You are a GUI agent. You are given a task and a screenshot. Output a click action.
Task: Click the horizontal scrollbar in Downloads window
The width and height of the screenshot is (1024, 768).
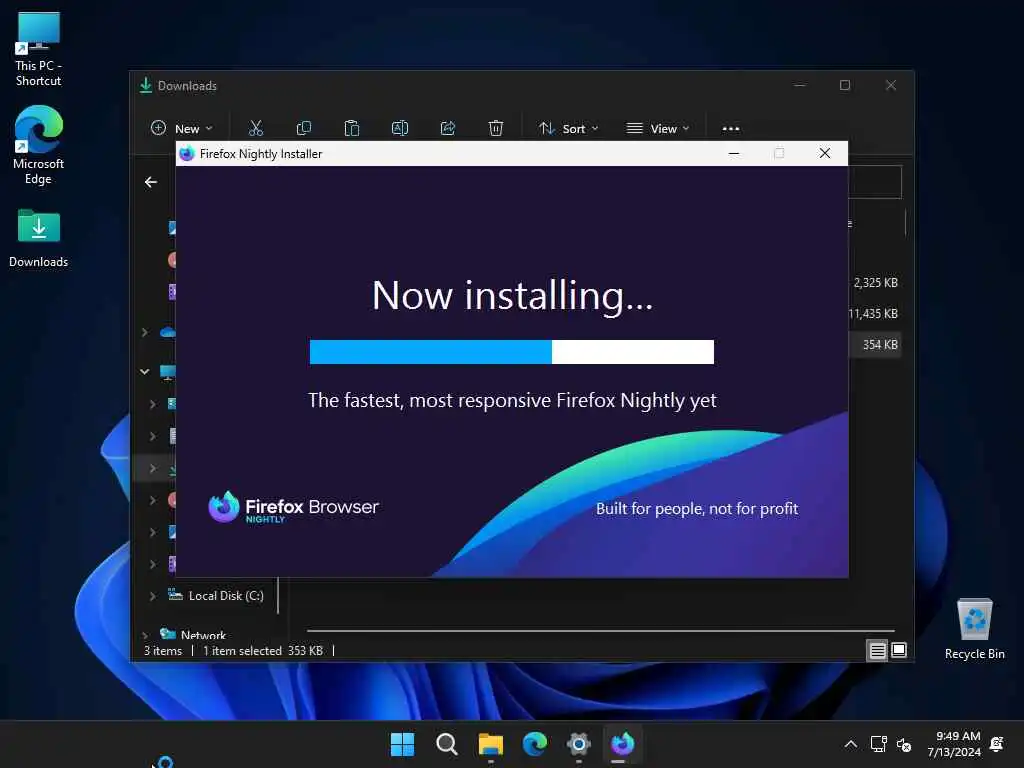(600, 631)
